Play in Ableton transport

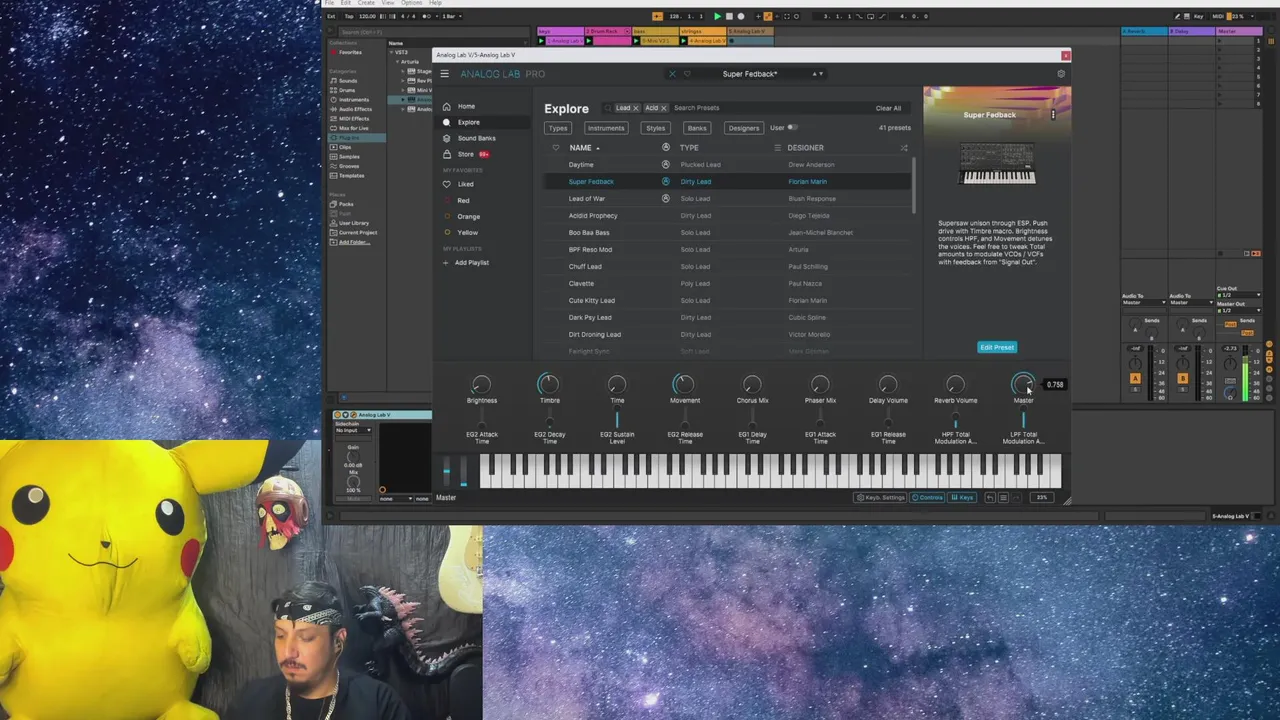(717, 16)
